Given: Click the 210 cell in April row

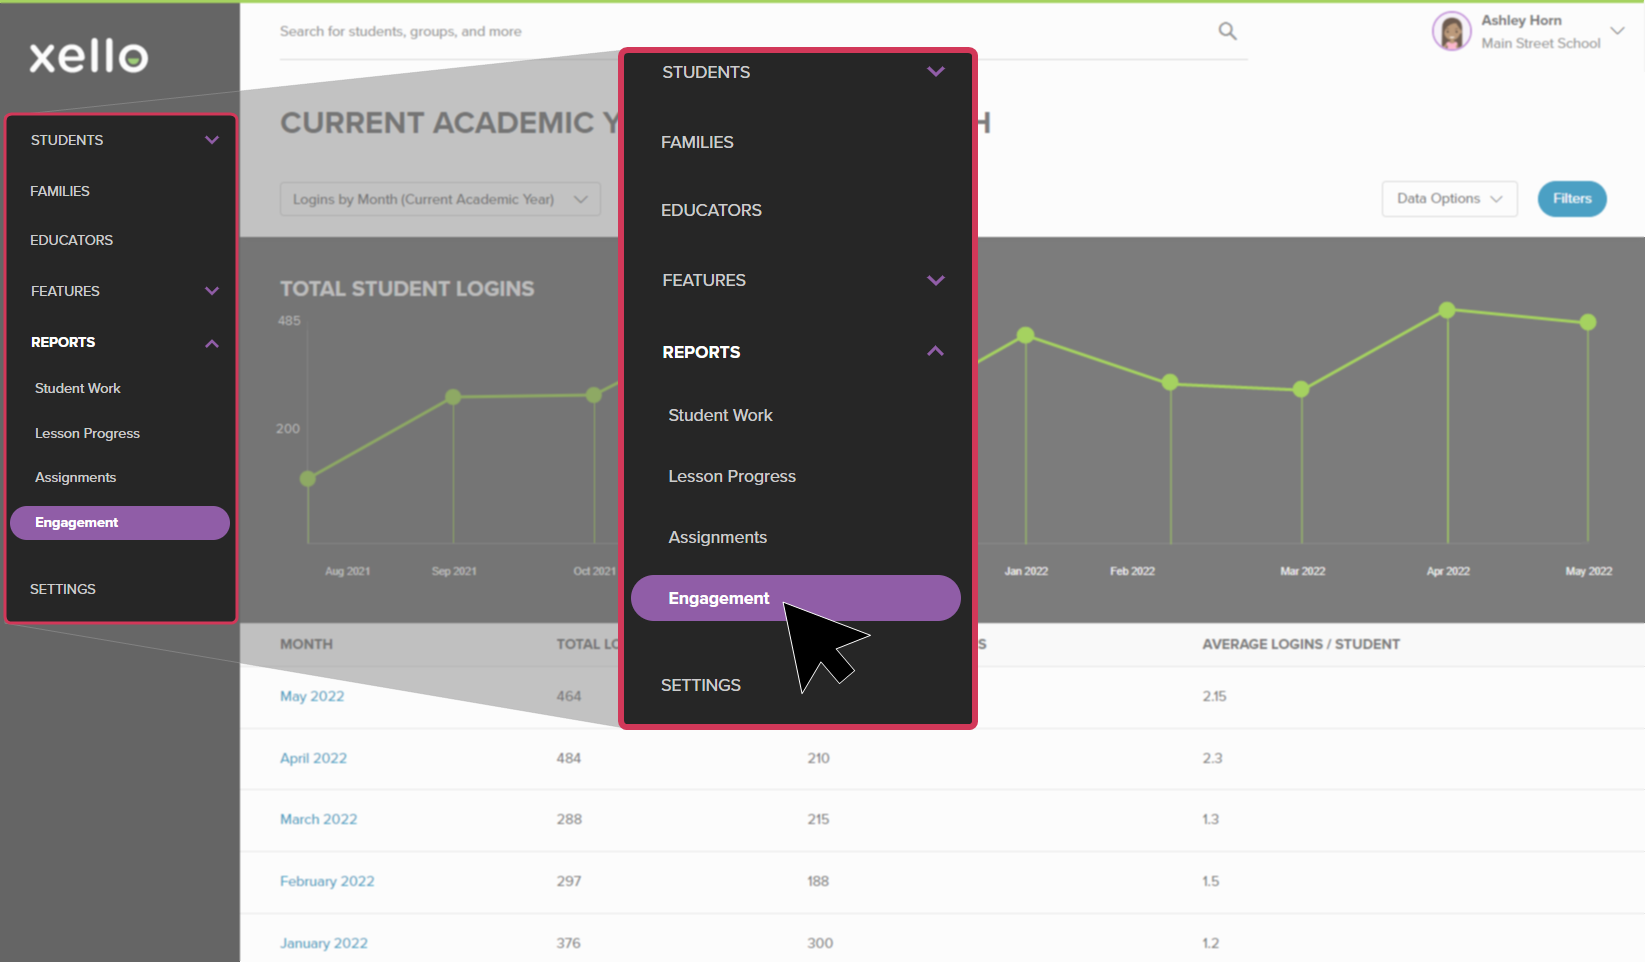Looking at the screenshot, I should point(818,758).
